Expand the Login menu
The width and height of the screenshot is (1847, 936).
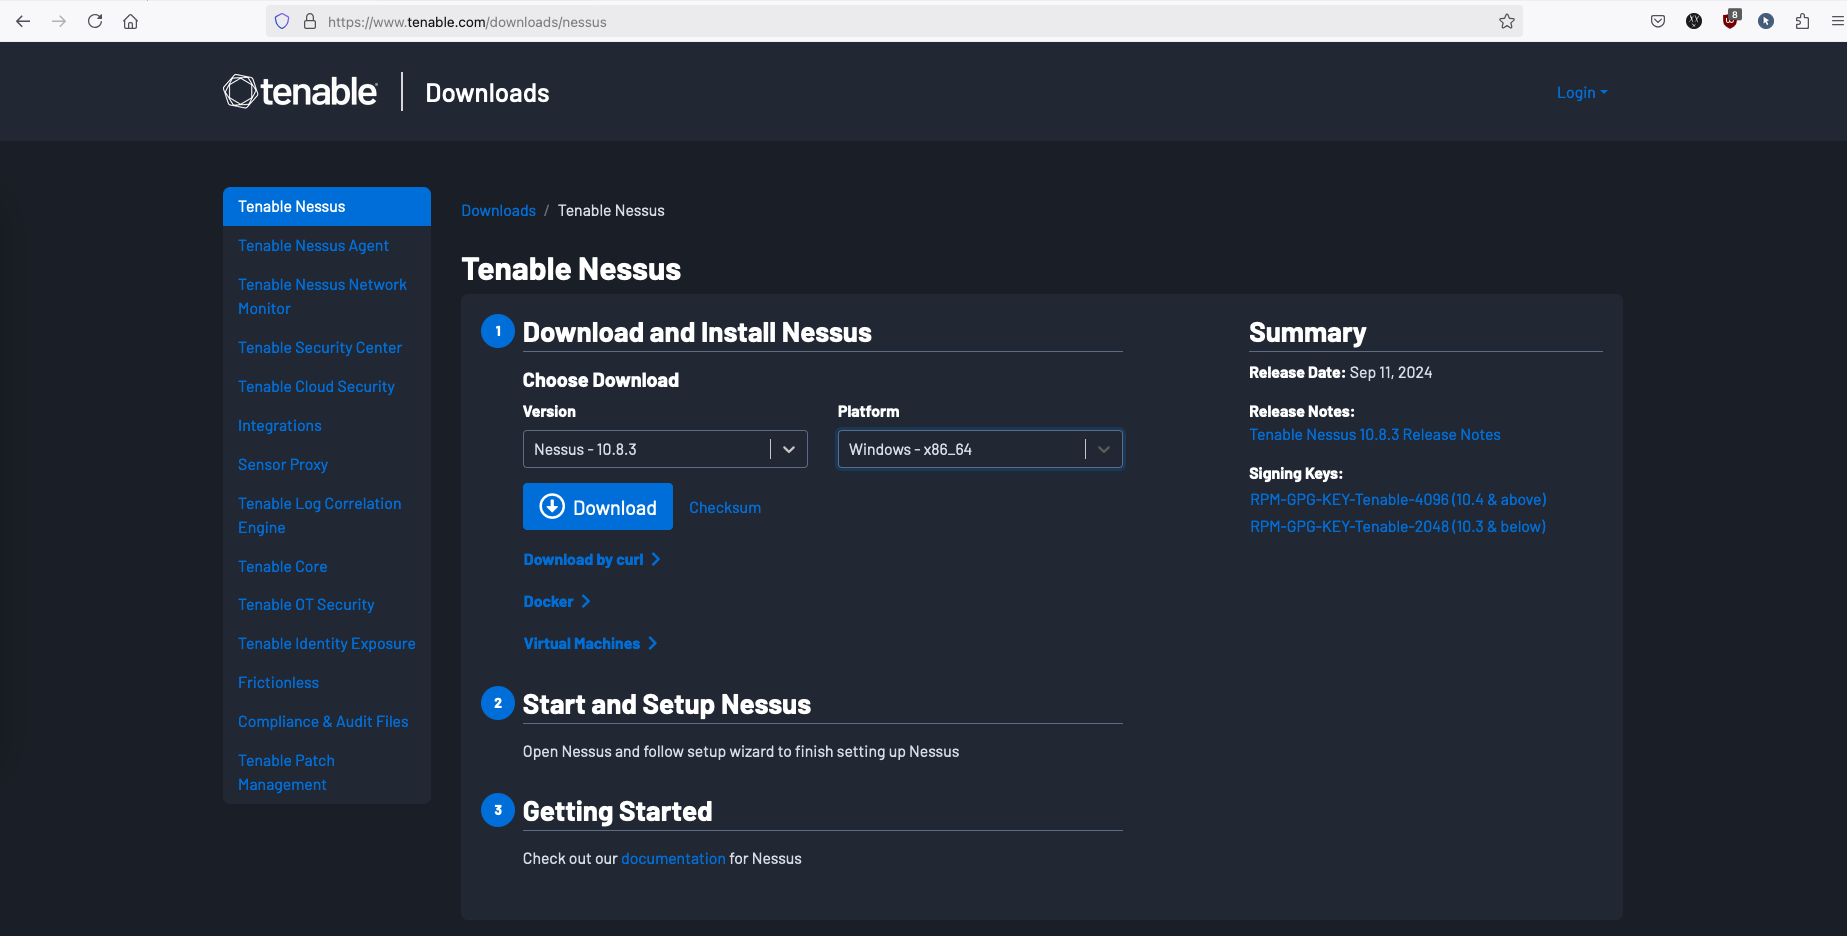[x=1581, y=92]
